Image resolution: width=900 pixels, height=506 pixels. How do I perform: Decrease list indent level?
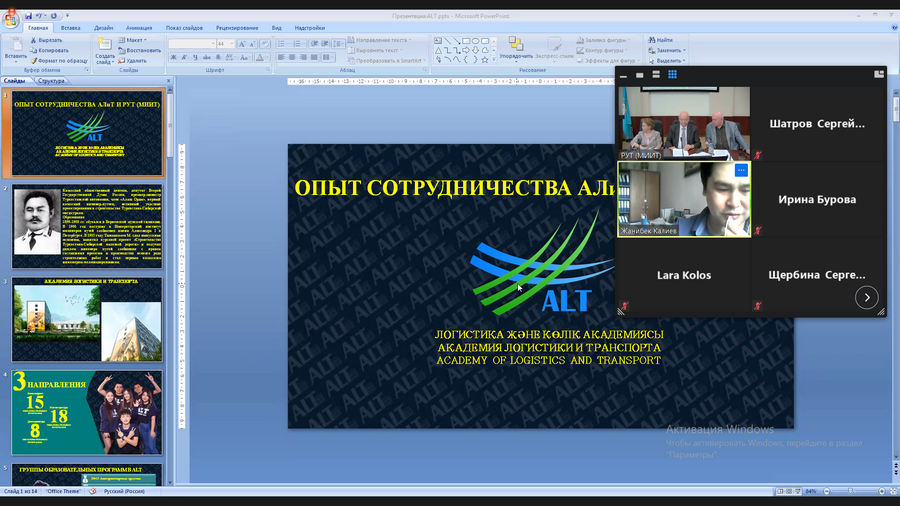[314, 44]
